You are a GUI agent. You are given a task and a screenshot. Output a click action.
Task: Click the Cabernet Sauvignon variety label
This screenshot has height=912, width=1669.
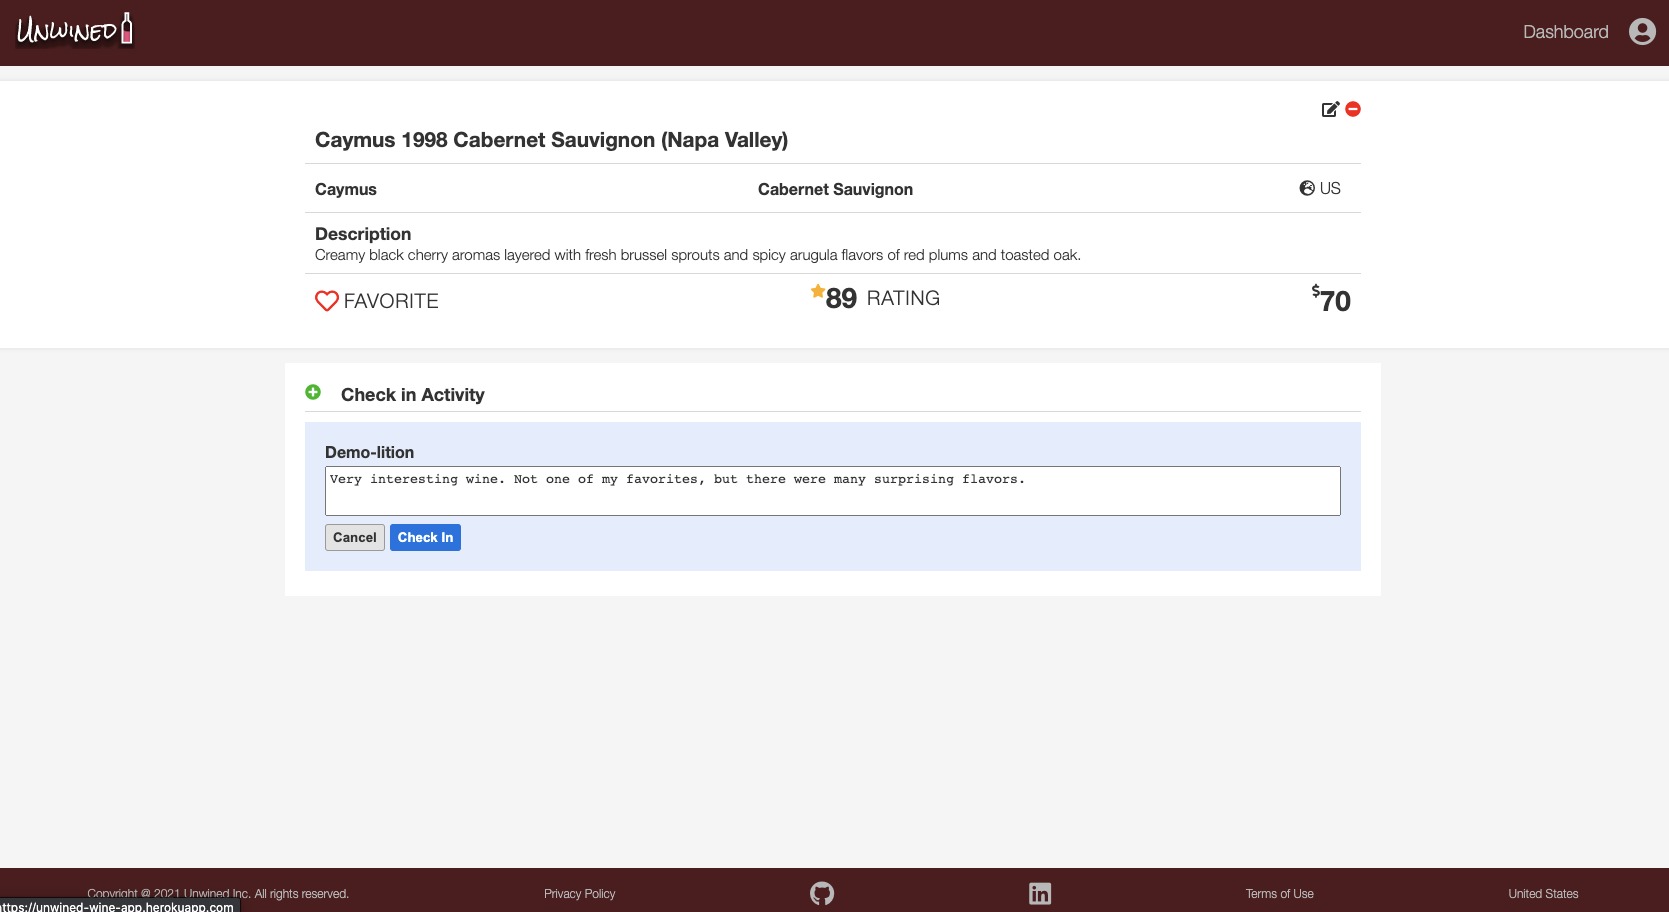coord(835,189)
